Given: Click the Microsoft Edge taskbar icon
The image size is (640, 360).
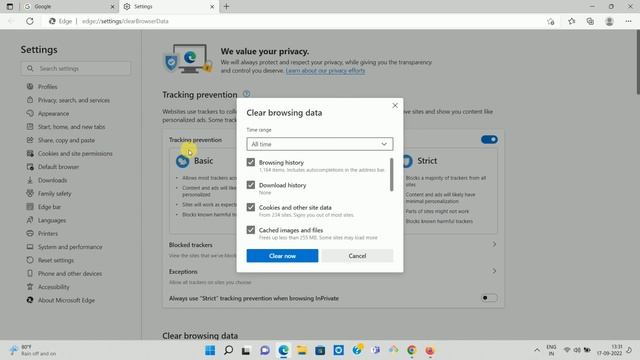Looking at the screenshot, I should [283, 350].
